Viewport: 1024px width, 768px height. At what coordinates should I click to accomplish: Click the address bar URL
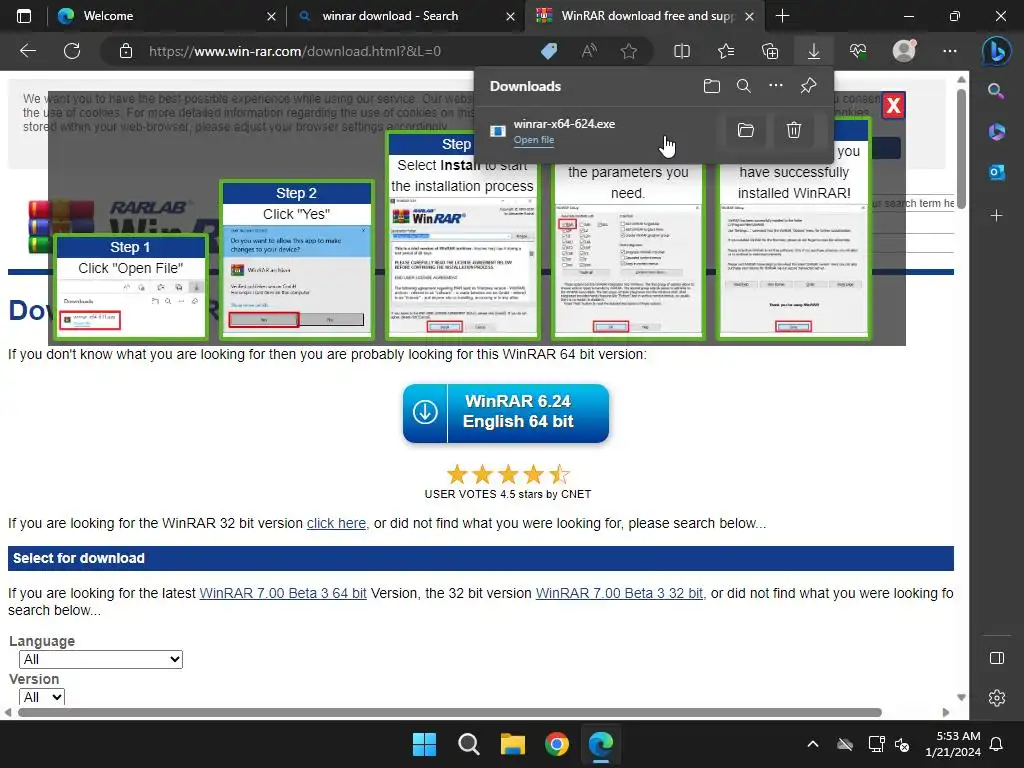[x=295, y=51]
